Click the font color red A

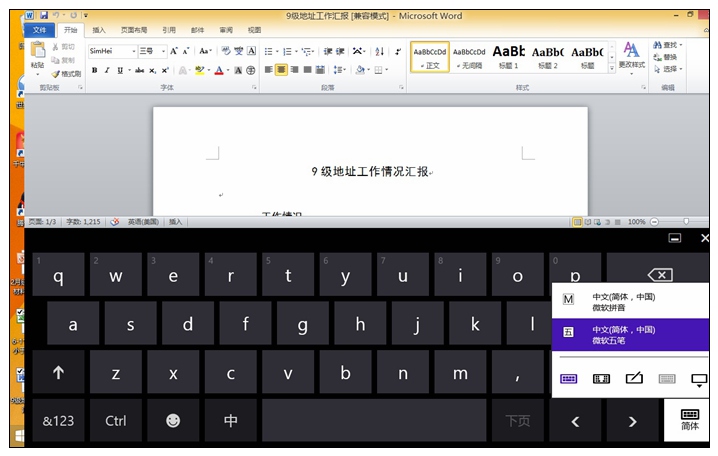(x=219, y=70)
